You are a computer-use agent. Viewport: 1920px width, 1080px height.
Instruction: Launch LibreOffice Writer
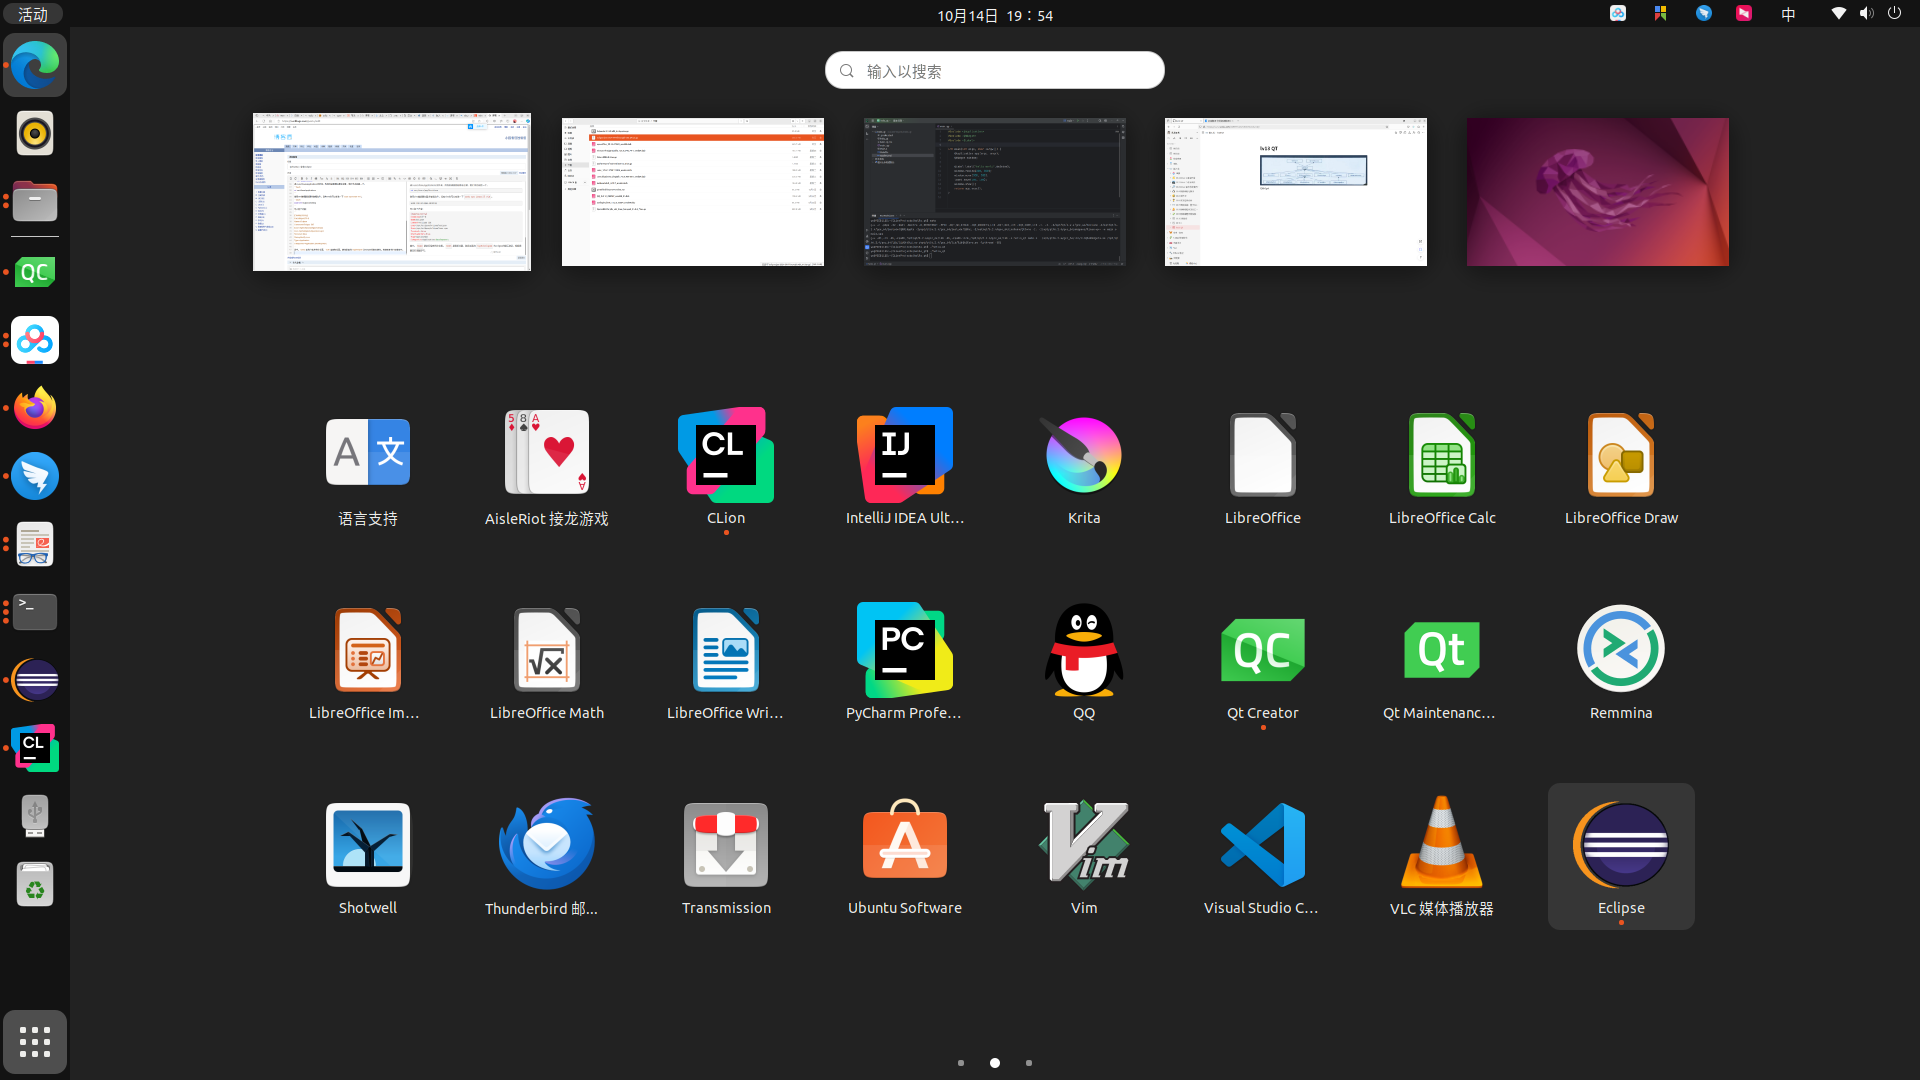click(x=726, y=661)
